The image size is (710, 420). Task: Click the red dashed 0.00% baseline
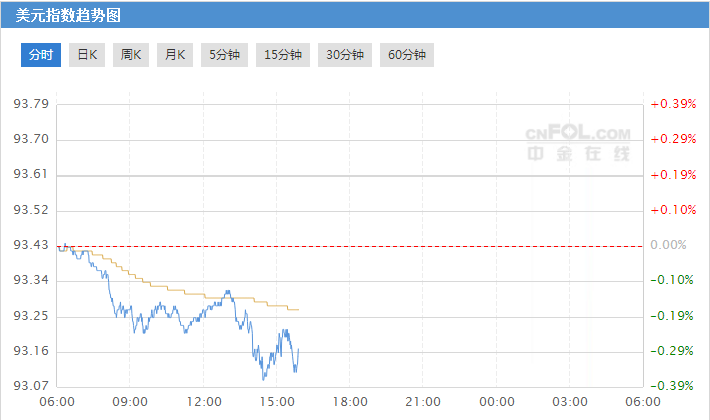(x=350, y=247)
